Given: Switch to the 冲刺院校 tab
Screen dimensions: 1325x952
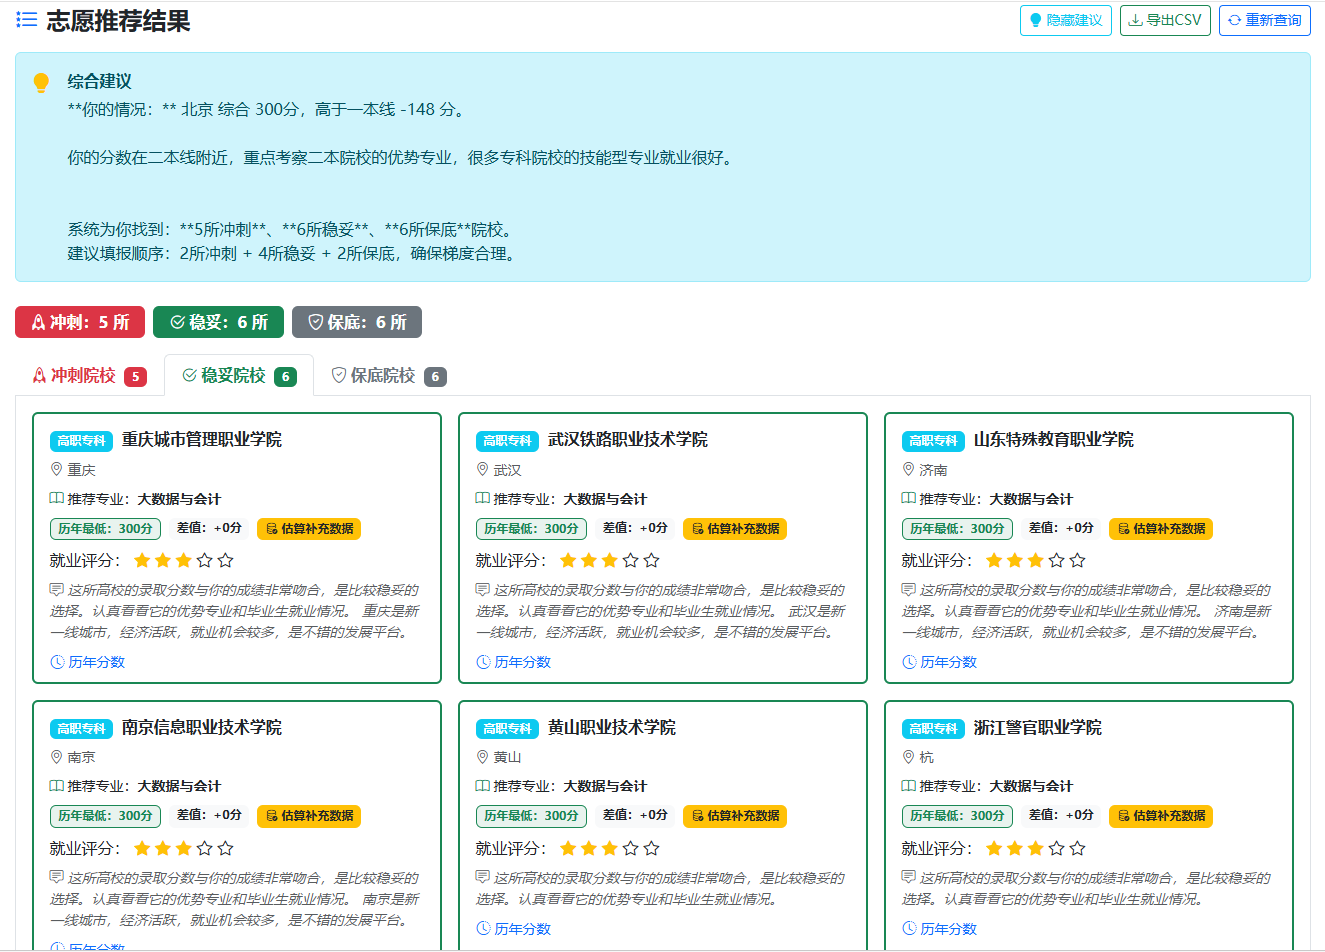Looking at the screenshot, I should click(x=90, y=375).
